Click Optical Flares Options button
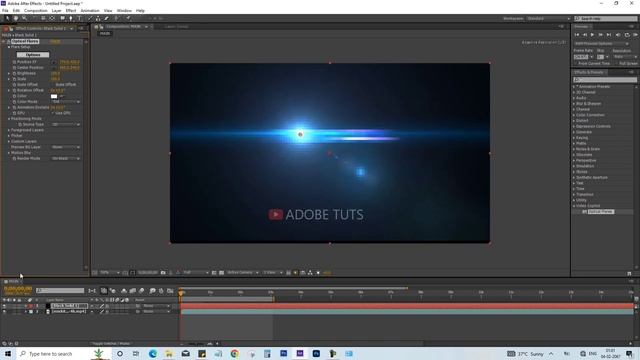640x360 pixels. (33, 55)
